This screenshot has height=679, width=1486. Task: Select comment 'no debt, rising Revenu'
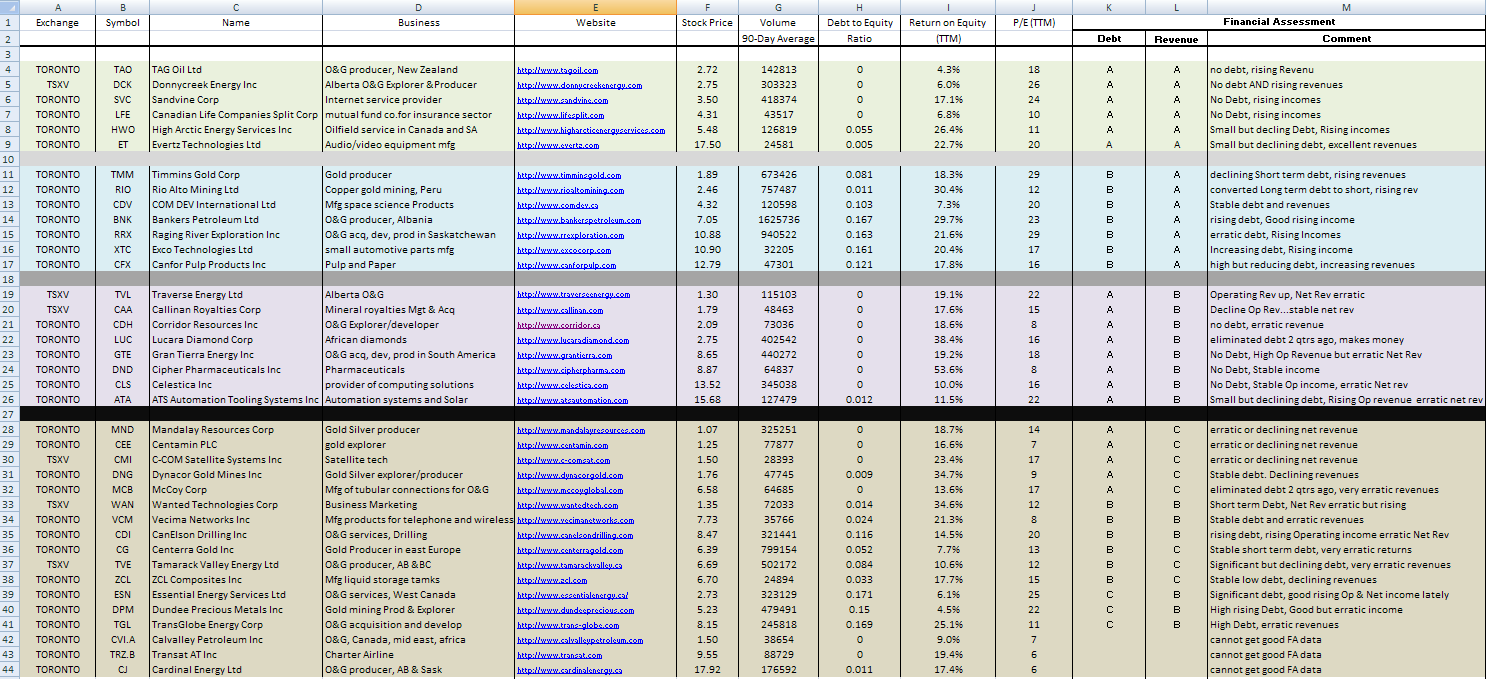(x=1346, y=70)
